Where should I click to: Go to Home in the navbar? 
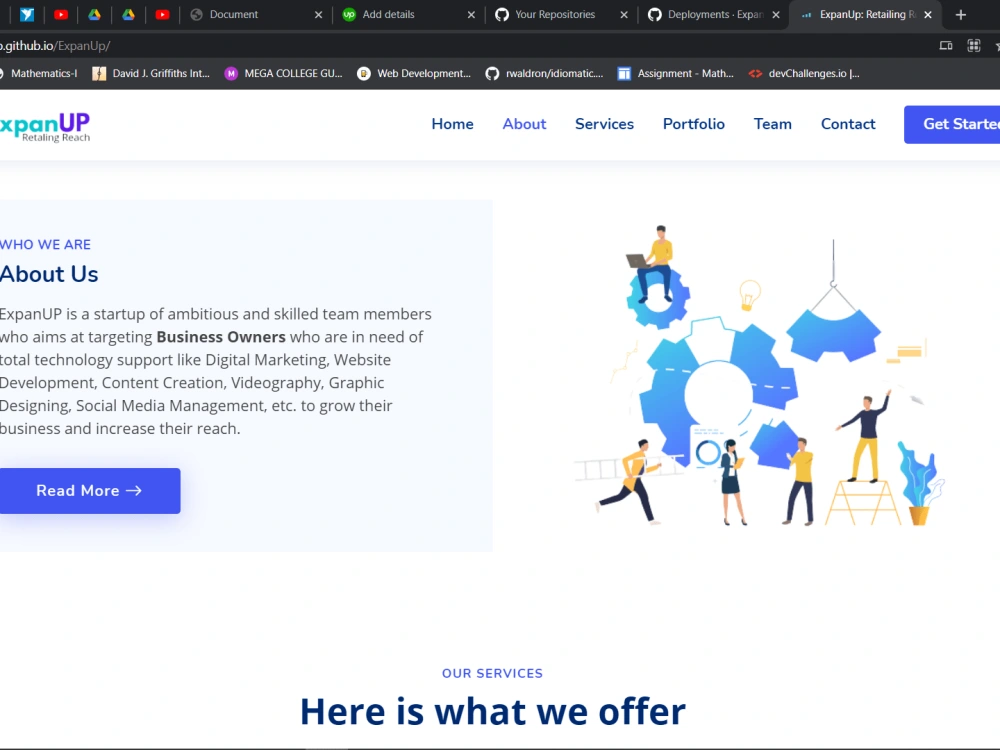(452, 124)
